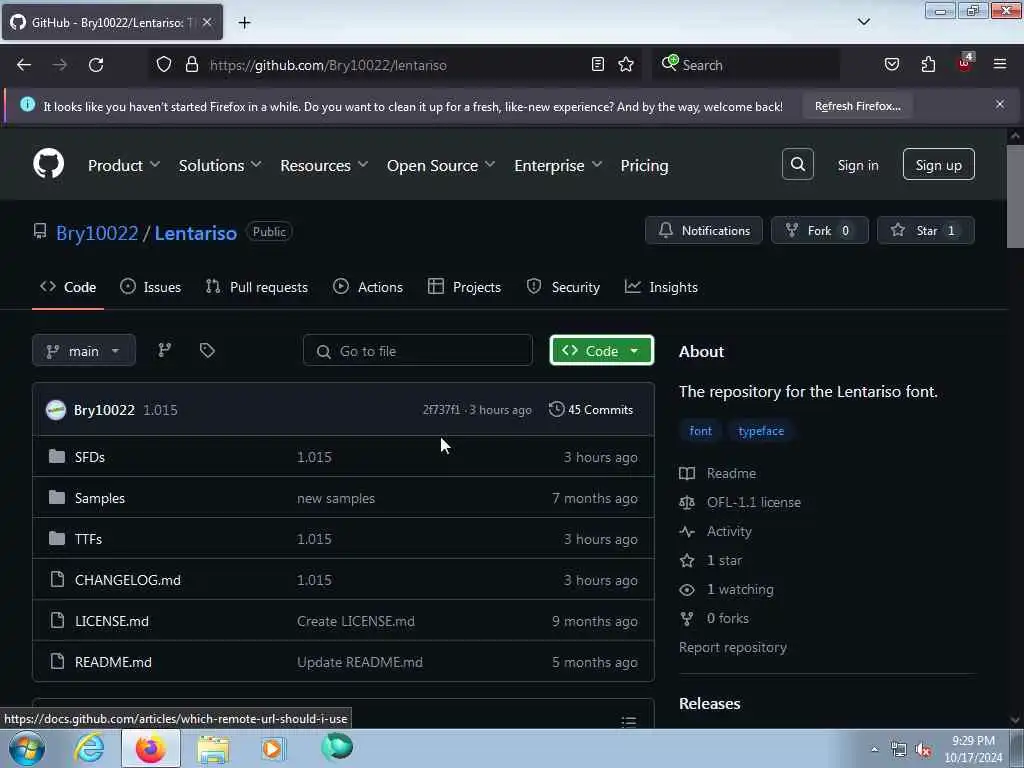The height and width of the screenshot is (768, 1024).
Task: Click the typeface topic tag
Action: pyautogui.click(x=761, y=431)
